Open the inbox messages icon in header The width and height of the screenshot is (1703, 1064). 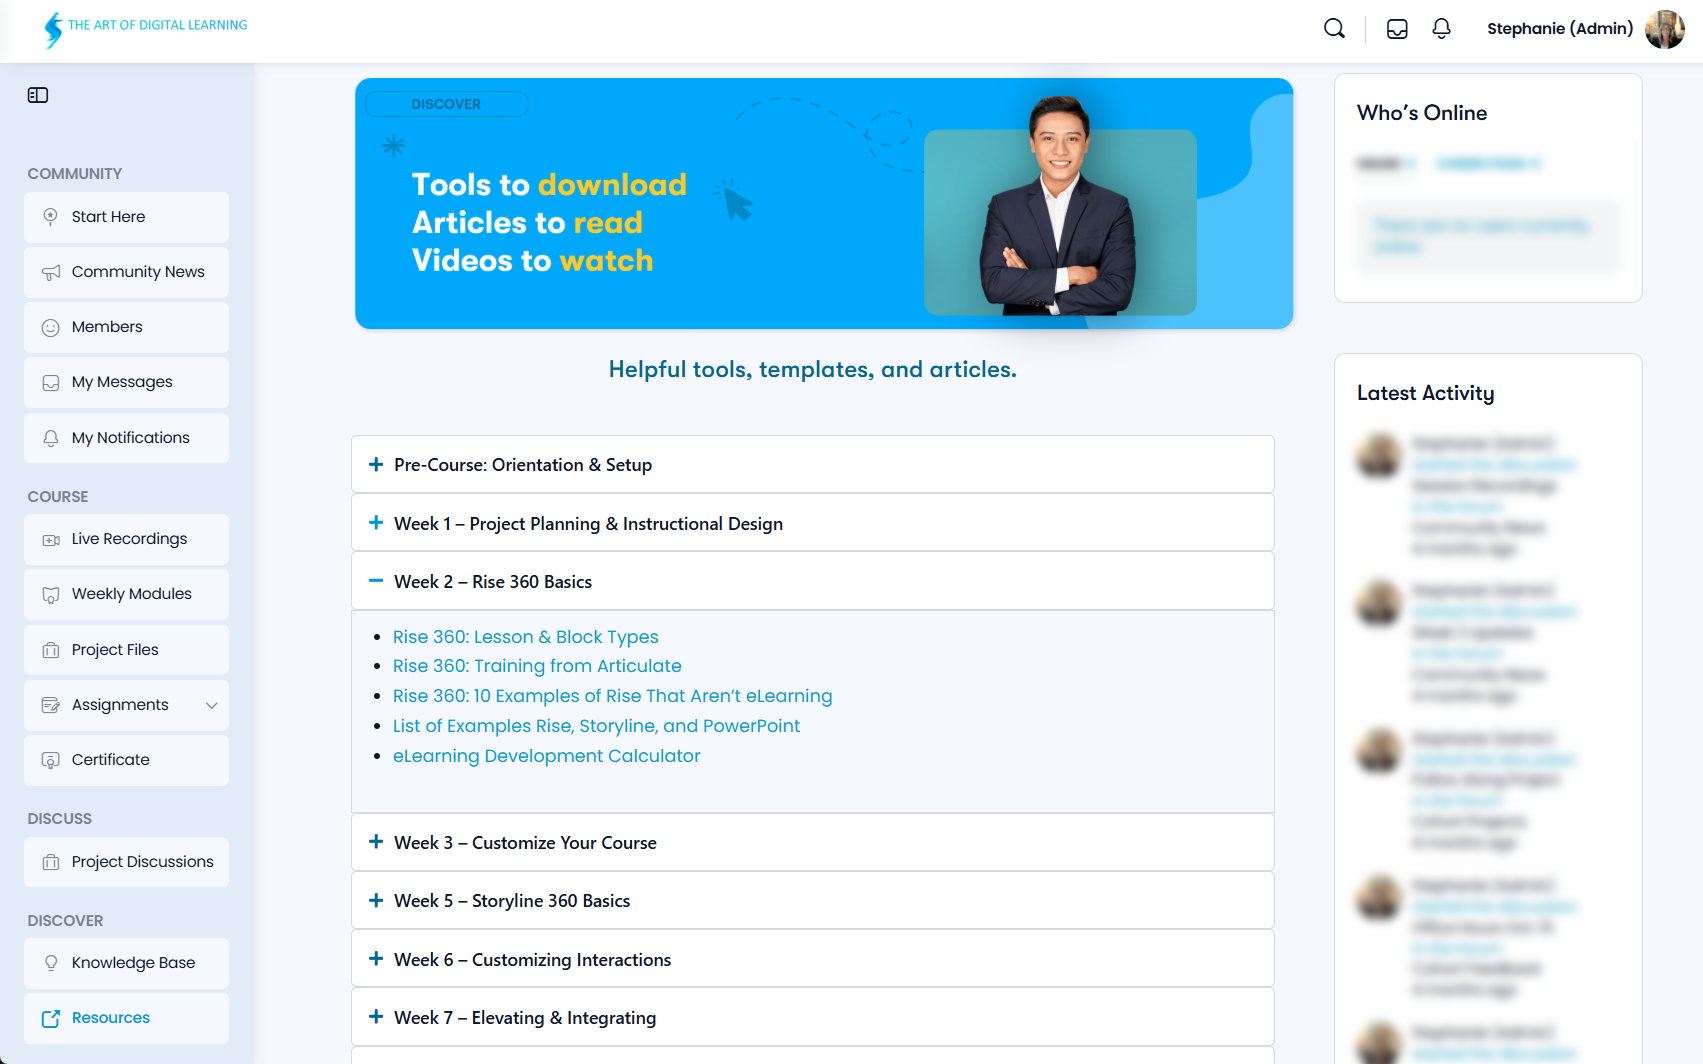1397,29
